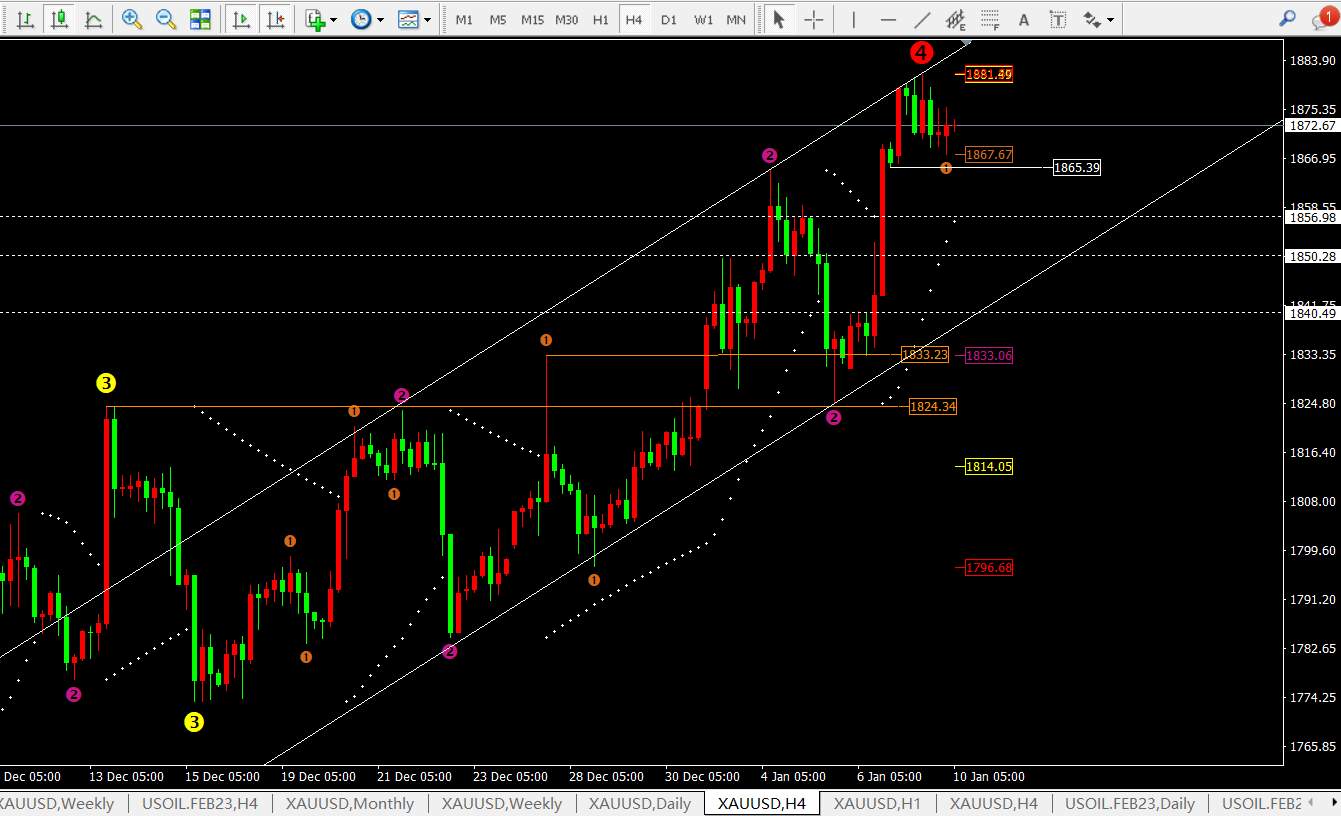
Task: Click the 1850.28 level on price axis
Action: point(1313,257)
